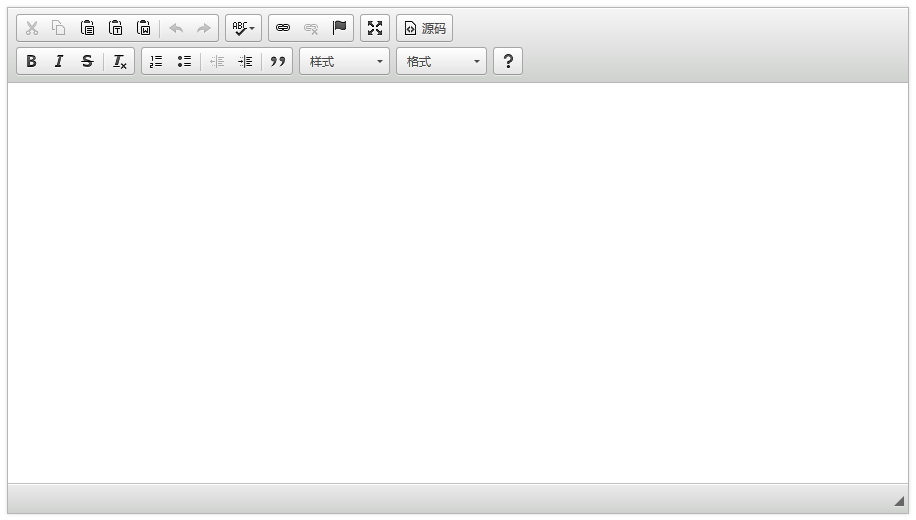Click the Increase Indent icon

coord(245,61)
